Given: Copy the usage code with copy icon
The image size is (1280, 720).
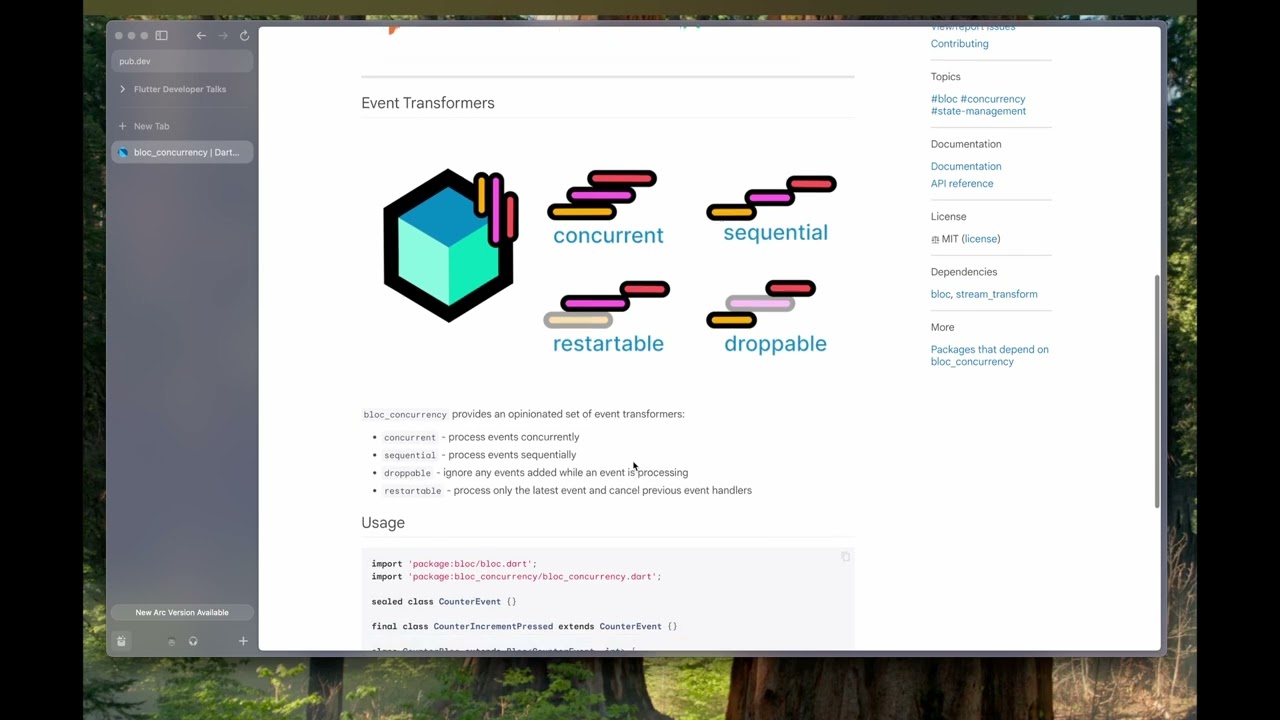Looking at the screenshot, I should (845, 557).
